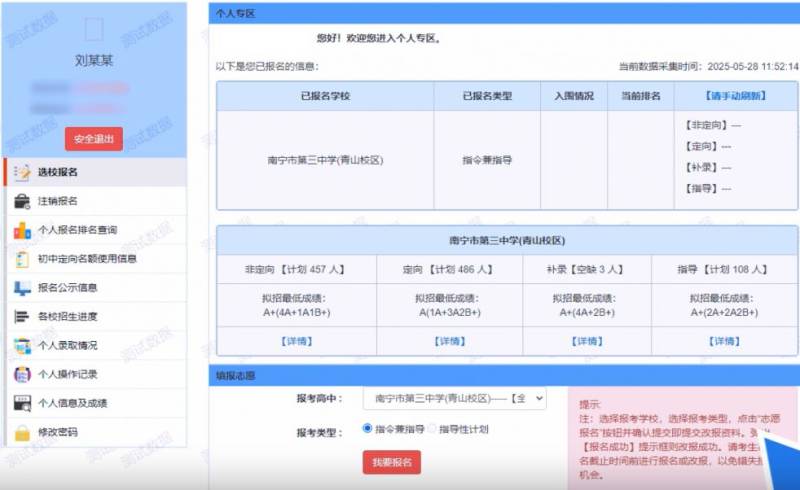Click the 注销报名 briefcase icon

[21, 201]
